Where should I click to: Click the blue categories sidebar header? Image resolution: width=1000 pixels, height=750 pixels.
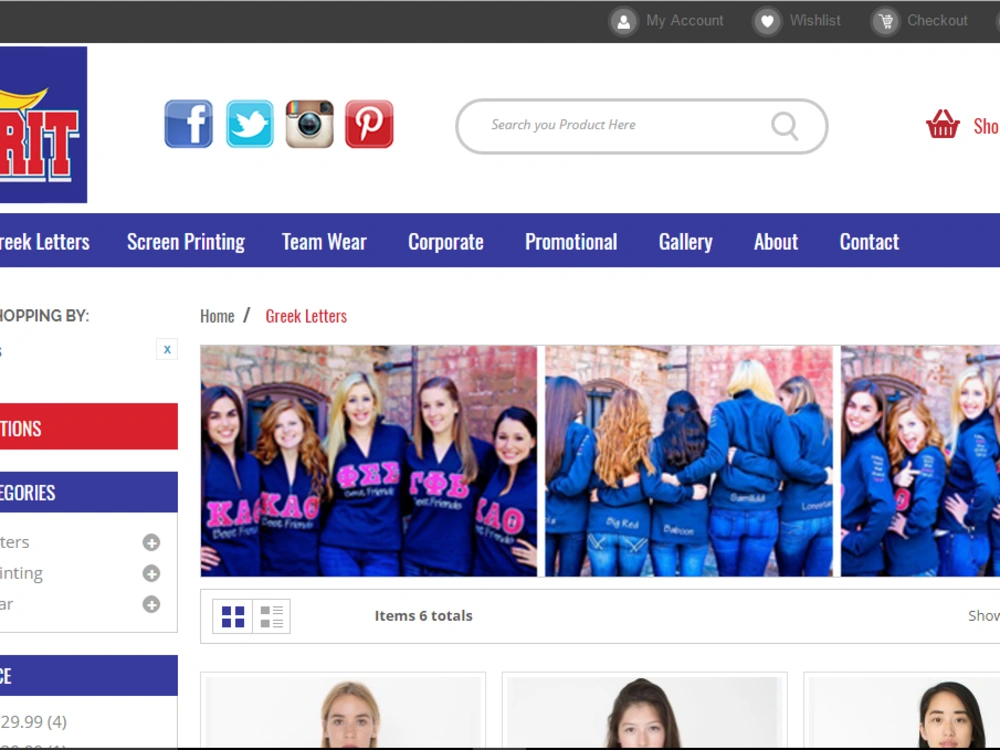pos(89,492)
